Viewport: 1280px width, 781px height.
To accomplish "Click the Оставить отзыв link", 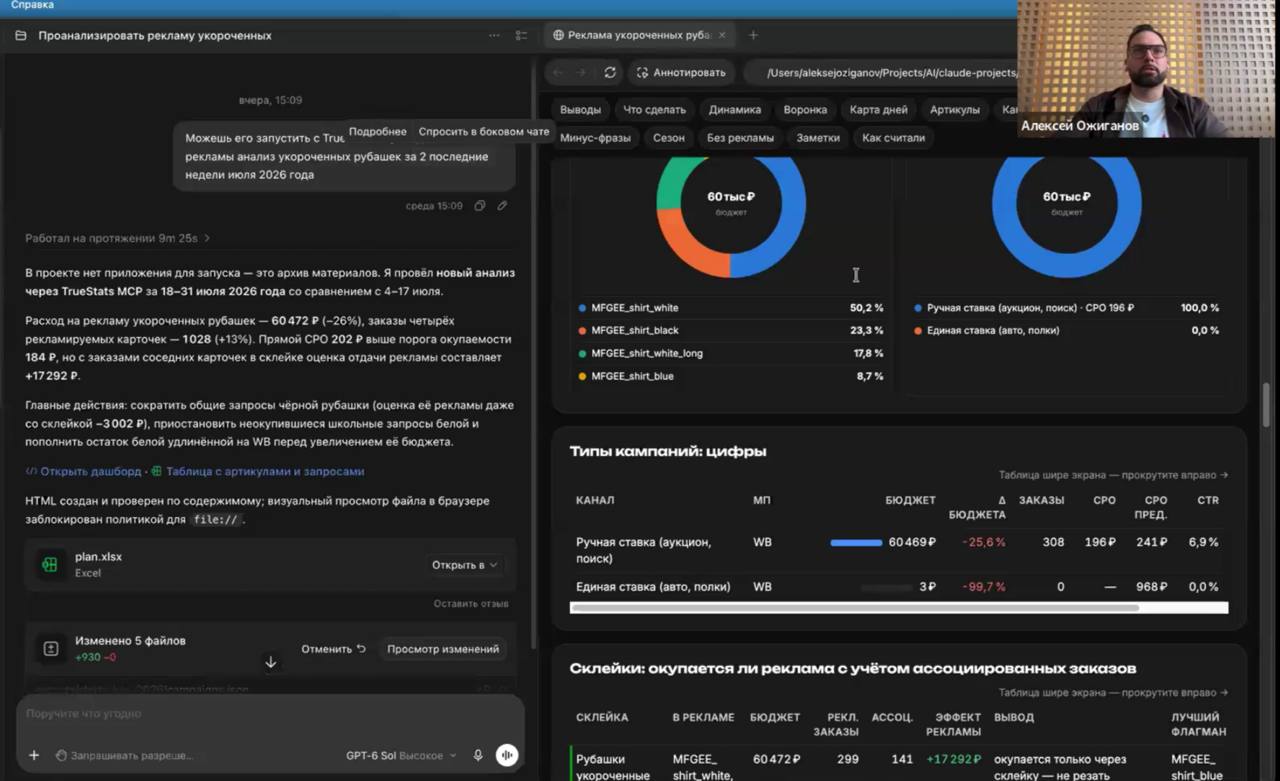I will click(x=471, y=604).
